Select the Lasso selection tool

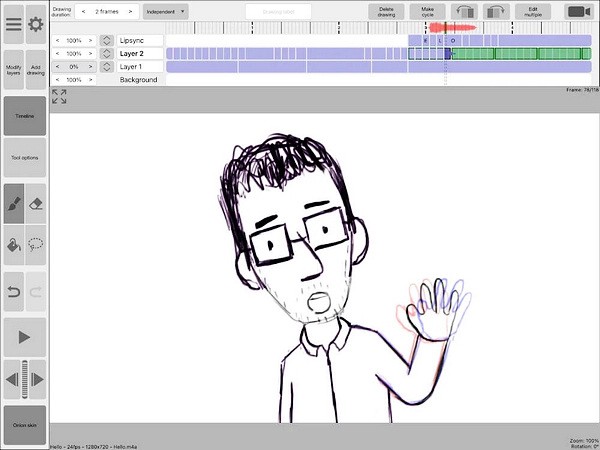36,245
